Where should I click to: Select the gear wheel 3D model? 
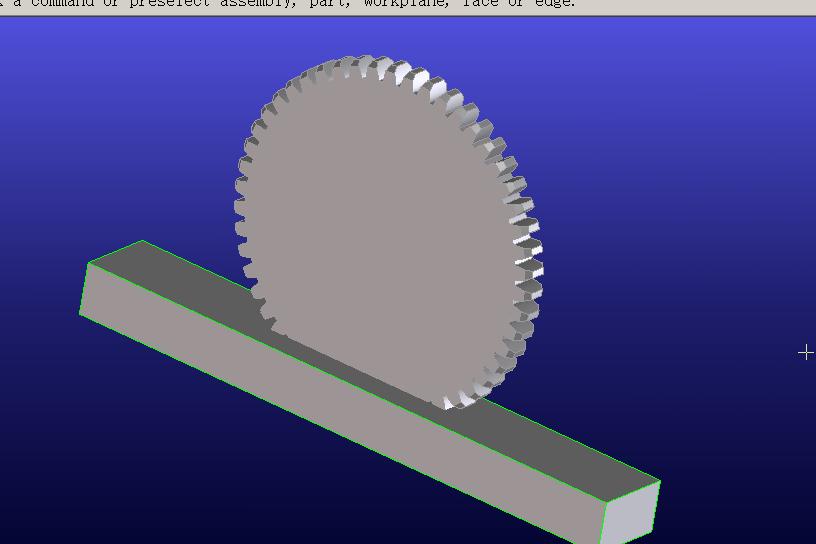tap(388, 232)
